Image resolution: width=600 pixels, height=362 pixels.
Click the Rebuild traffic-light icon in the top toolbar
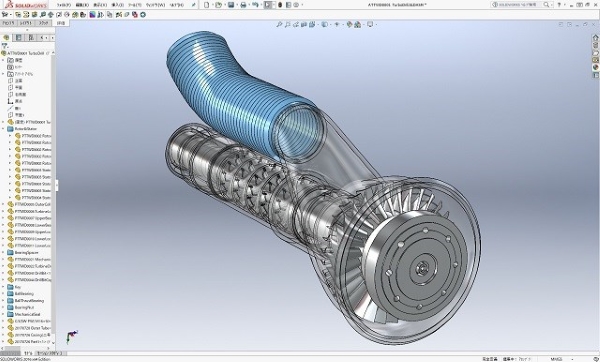tap(280, 5)
